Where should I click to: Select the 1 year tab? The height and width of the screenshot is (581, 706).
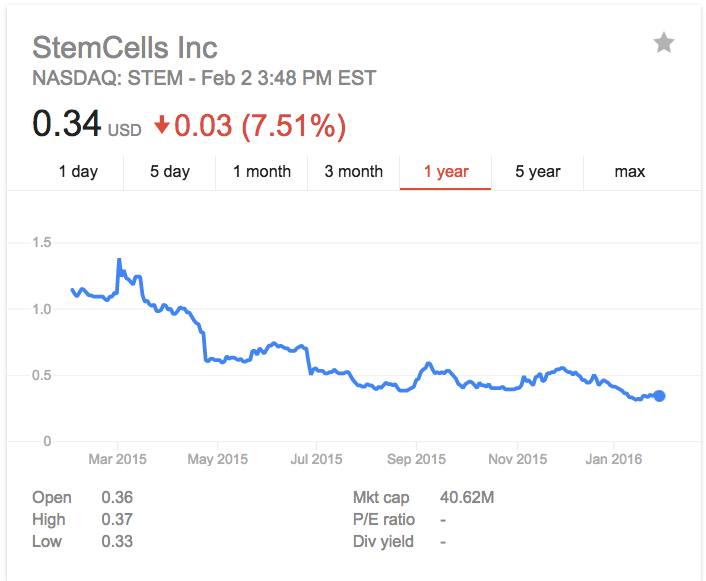pos(445,171)
